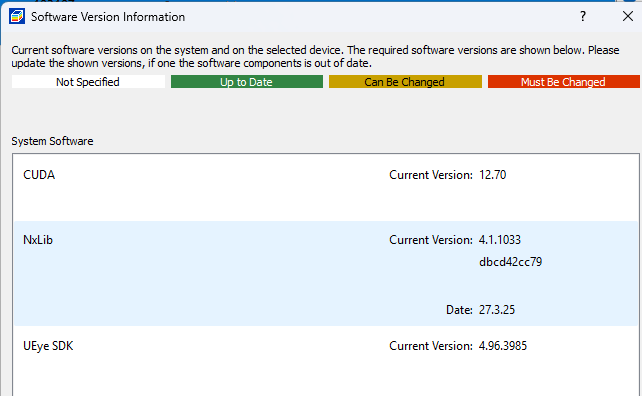The image size is (642, 396).
Task: Click the UEye SDK Current Version: label
Action: tap(431, 346)
